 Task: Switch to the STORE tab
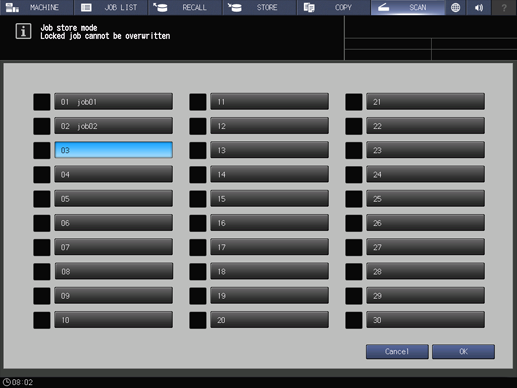[x=259, y=7]
